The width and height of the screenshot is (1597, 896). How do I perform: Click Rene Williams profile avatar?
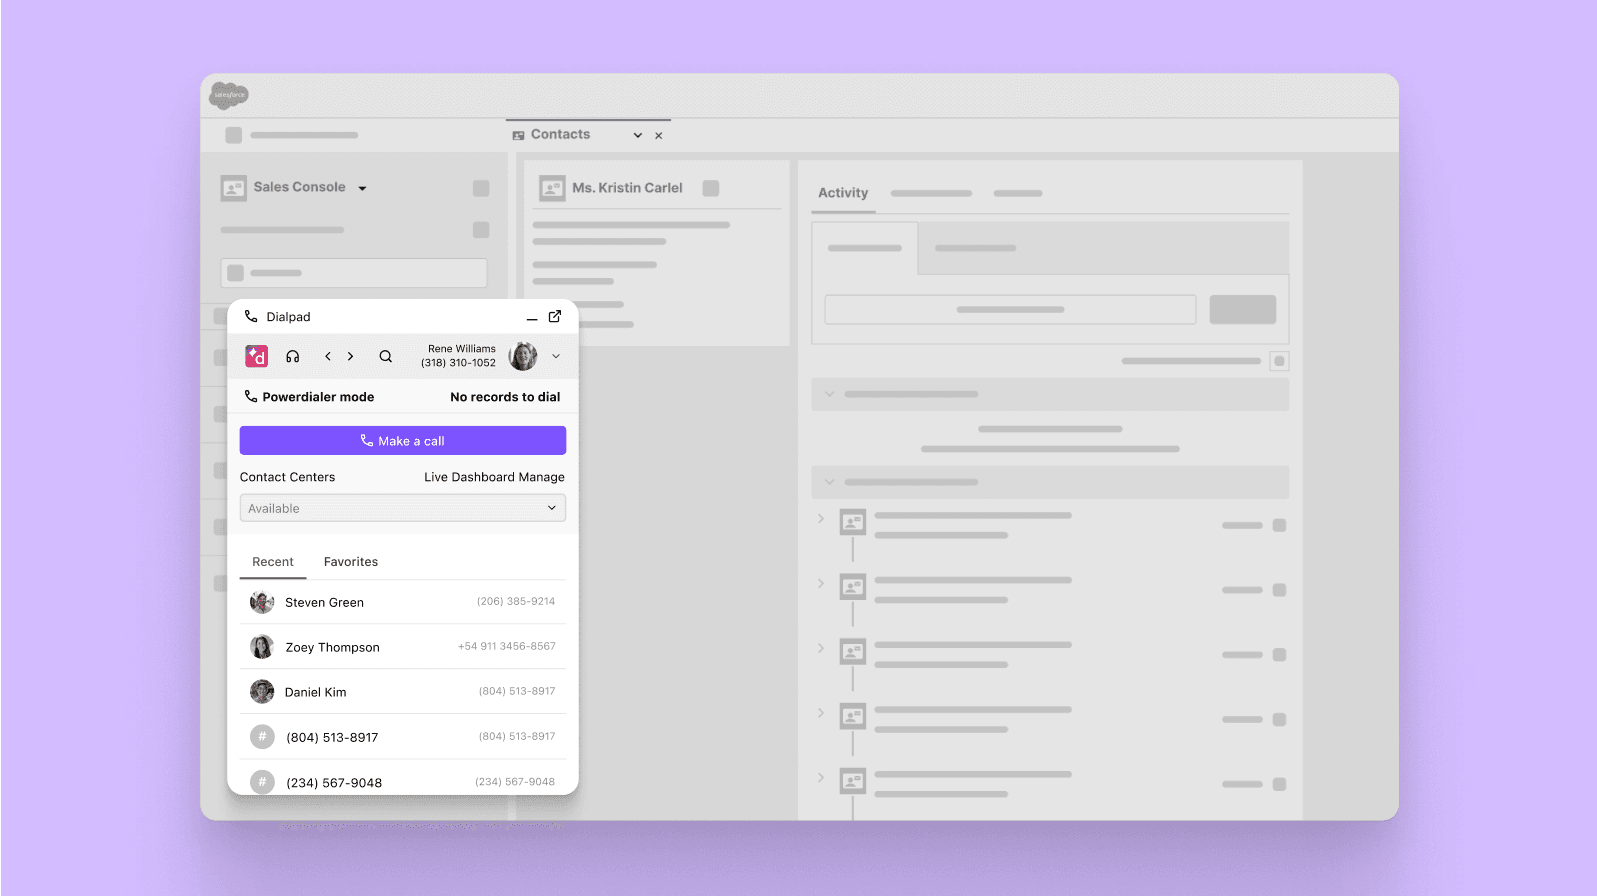522,356
